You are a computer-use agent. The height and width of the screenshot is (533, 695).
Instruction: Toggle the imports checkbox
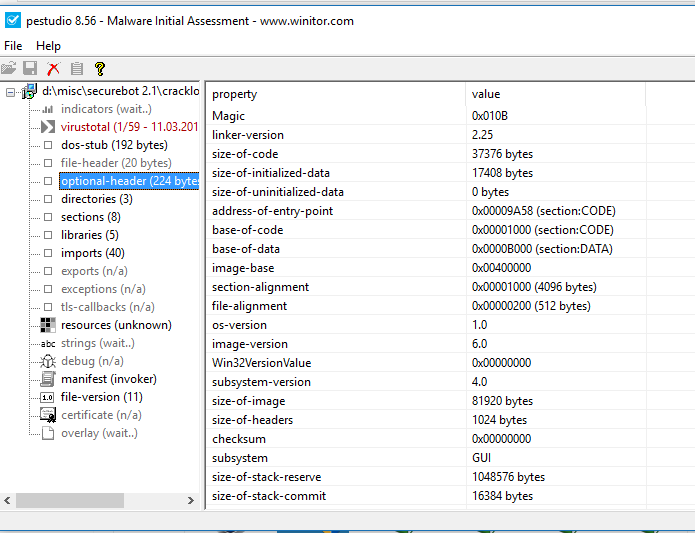pyautogui.click(x=47, y=253)
